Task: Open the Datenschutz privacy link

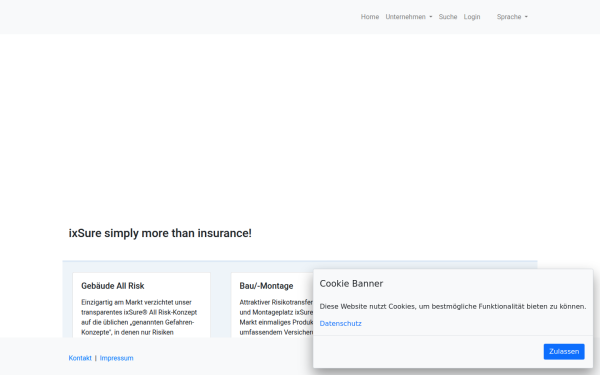Action: (341, 323)
